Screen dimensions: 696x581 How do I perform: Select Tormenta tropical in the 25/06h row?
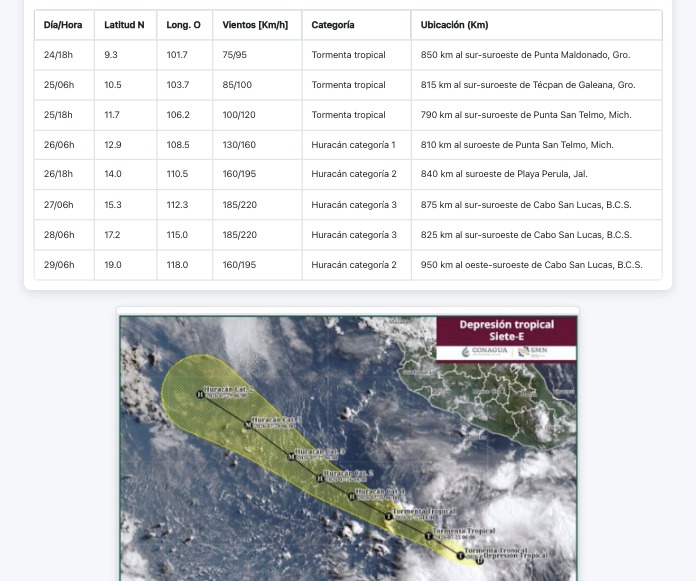pos(348,85)
